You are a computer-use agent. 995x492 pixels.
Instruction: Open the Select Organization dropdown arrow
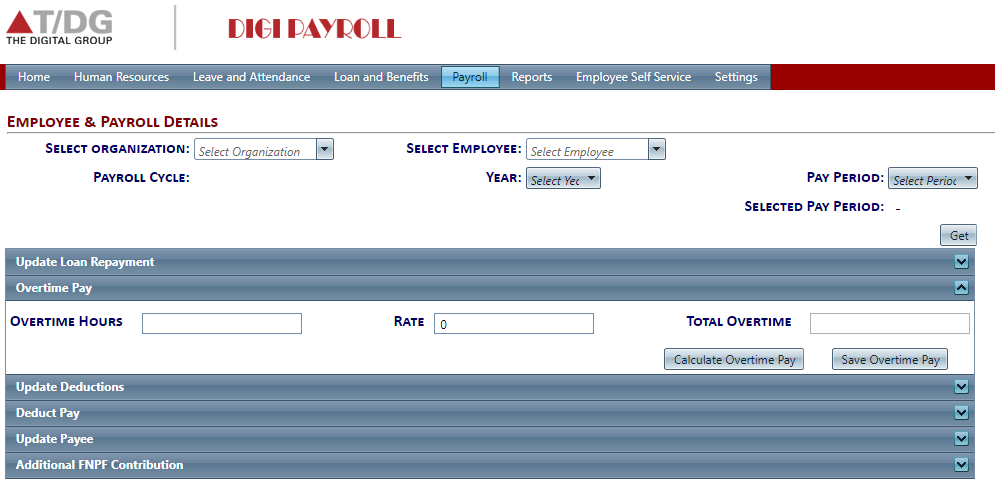coord(324,150)
